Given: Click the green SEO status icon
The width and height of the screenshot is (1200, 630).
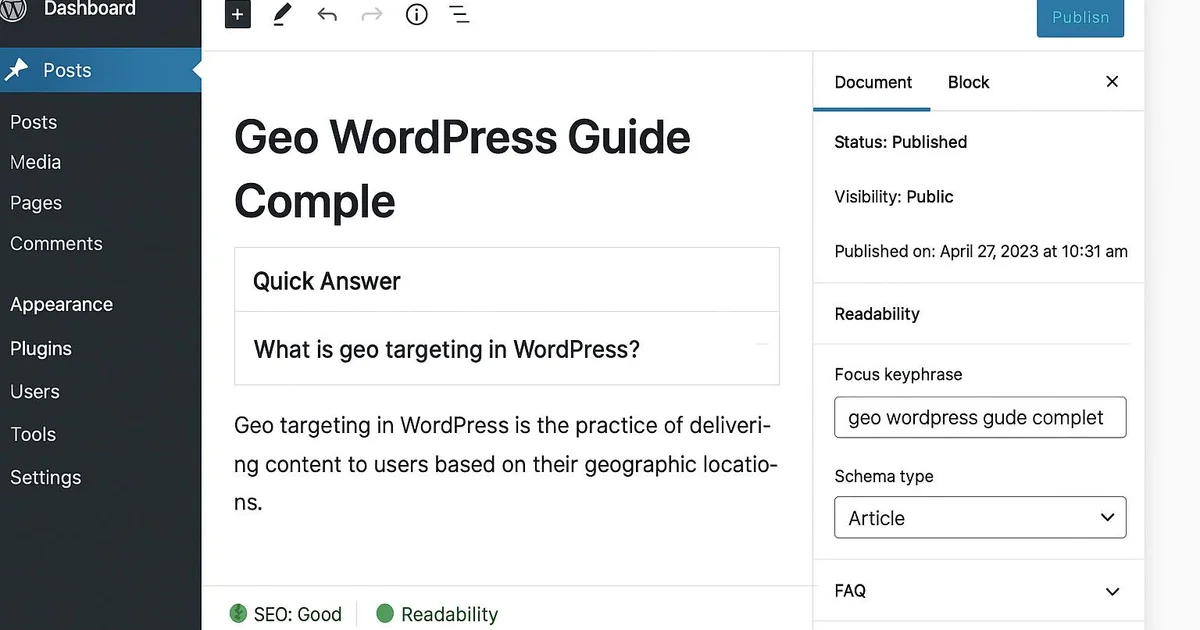Looking at the screenshot, I should click(238, 613).
